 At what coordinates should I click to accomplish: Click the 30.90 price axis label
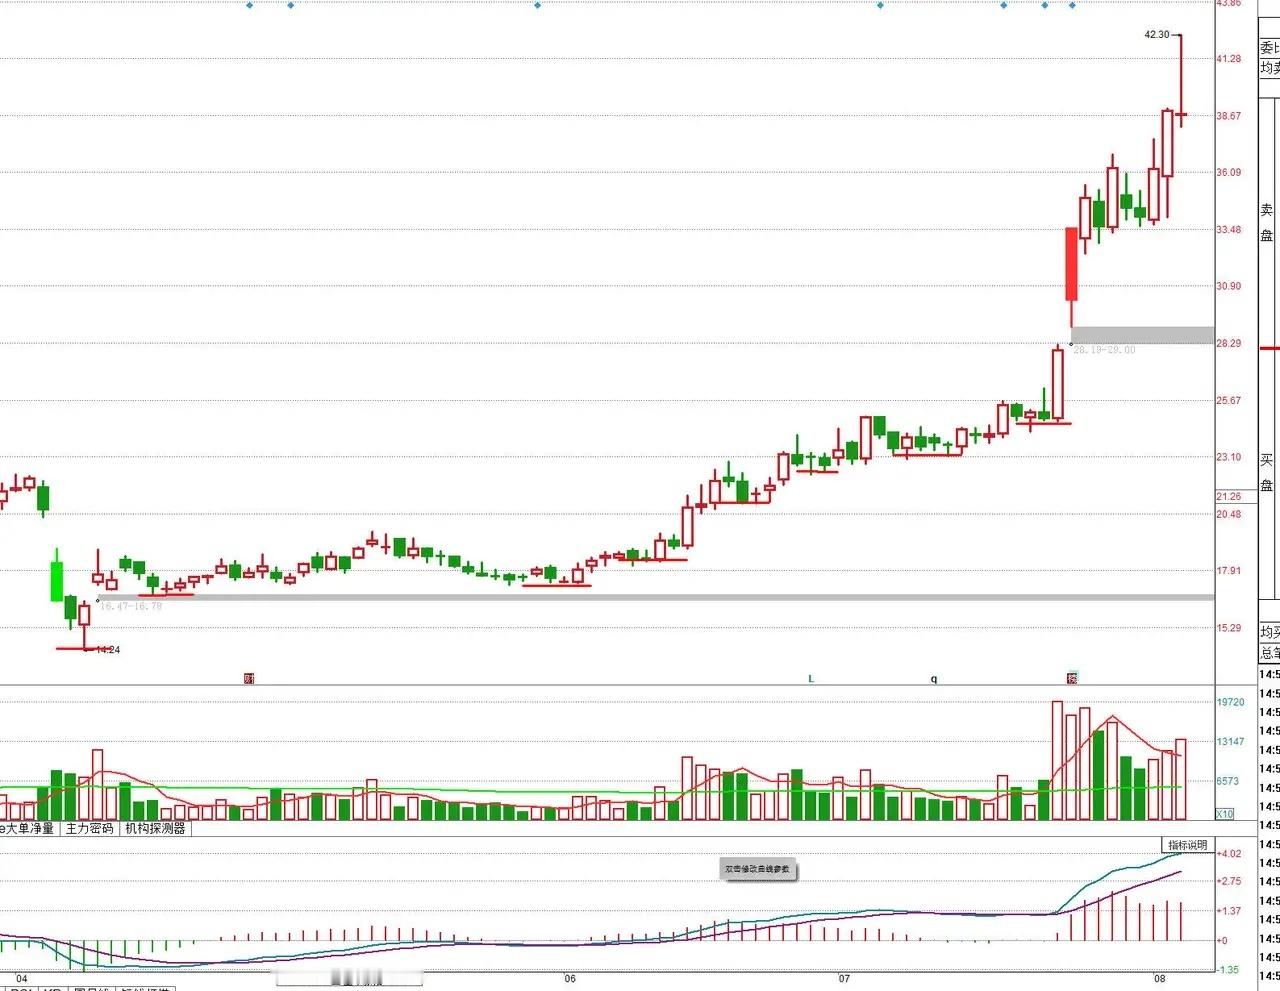point(1229,286)
